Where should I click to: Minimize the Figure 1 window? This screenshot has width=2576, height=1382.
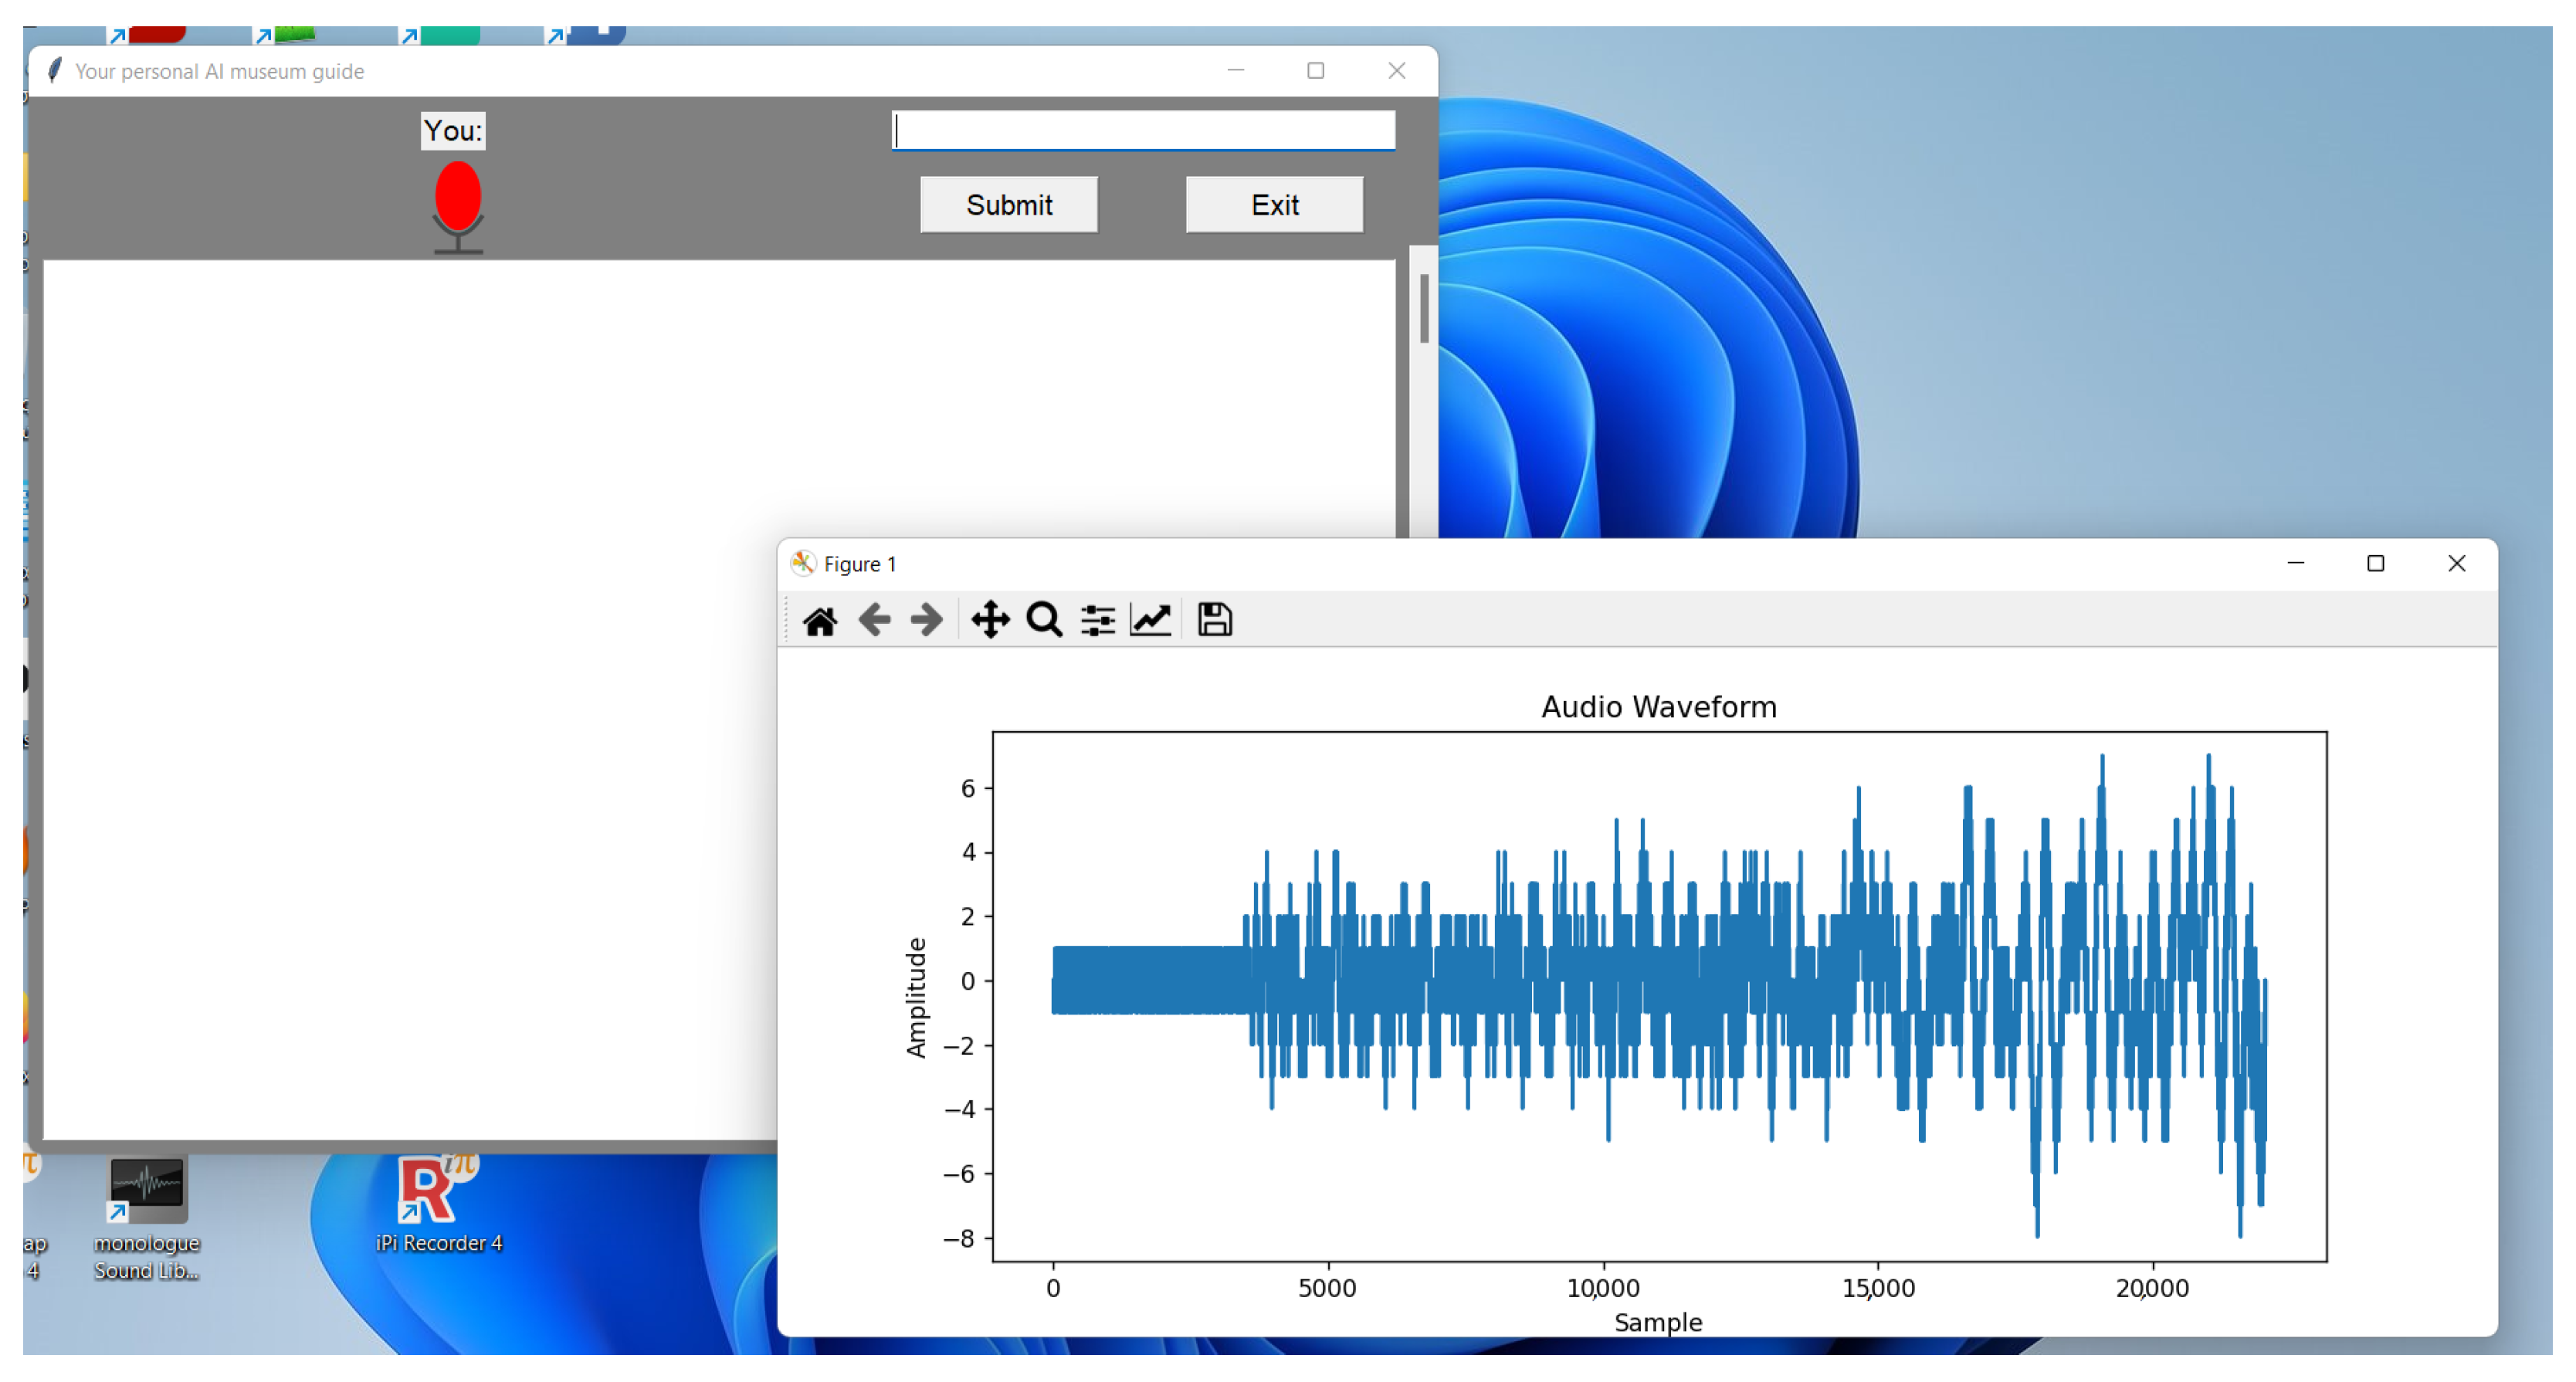click(2296, 564)
